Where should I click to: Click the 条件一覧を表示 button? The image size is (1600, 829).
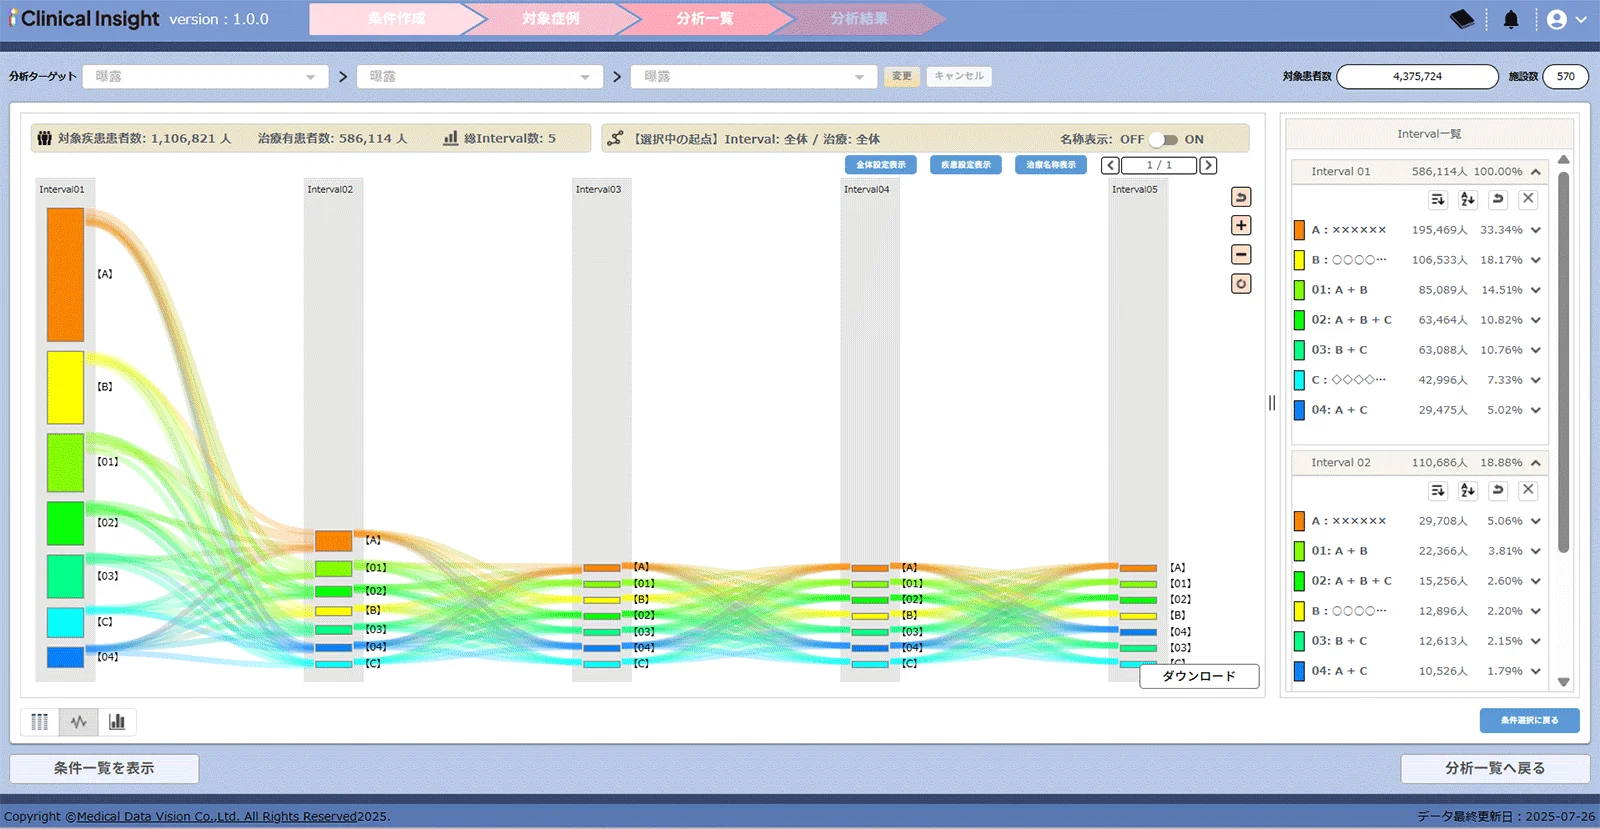(104, 768)
